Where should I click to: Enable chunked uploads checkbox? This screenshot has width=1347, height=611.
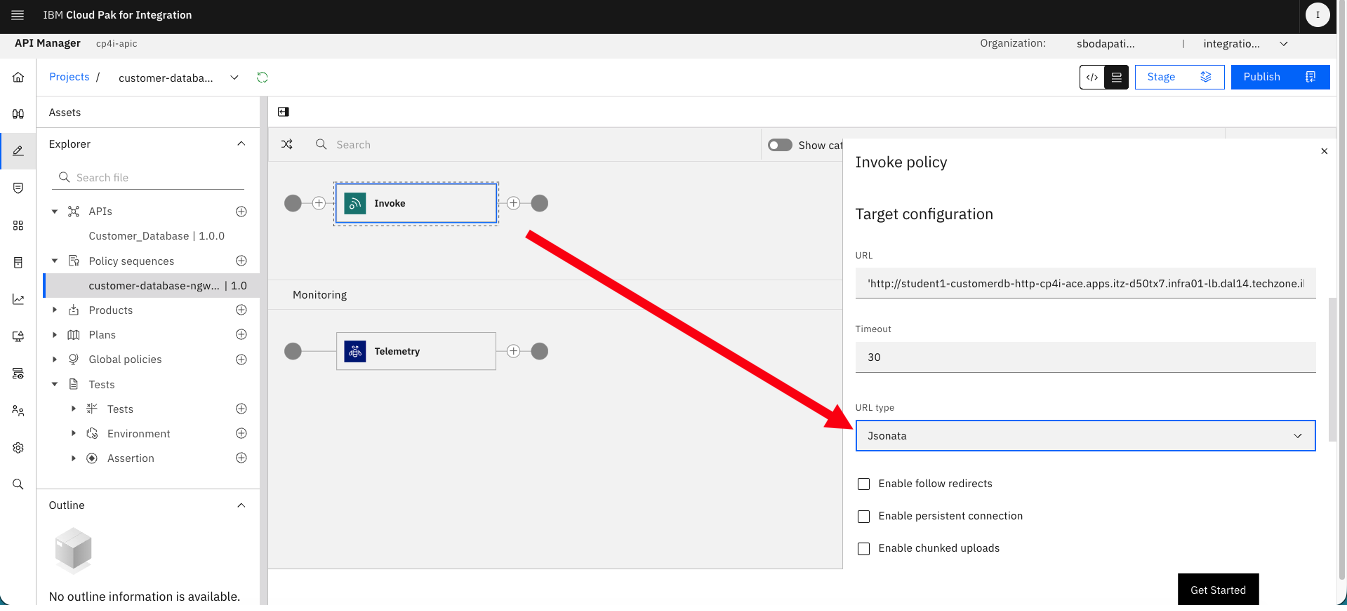pos(864,548)
